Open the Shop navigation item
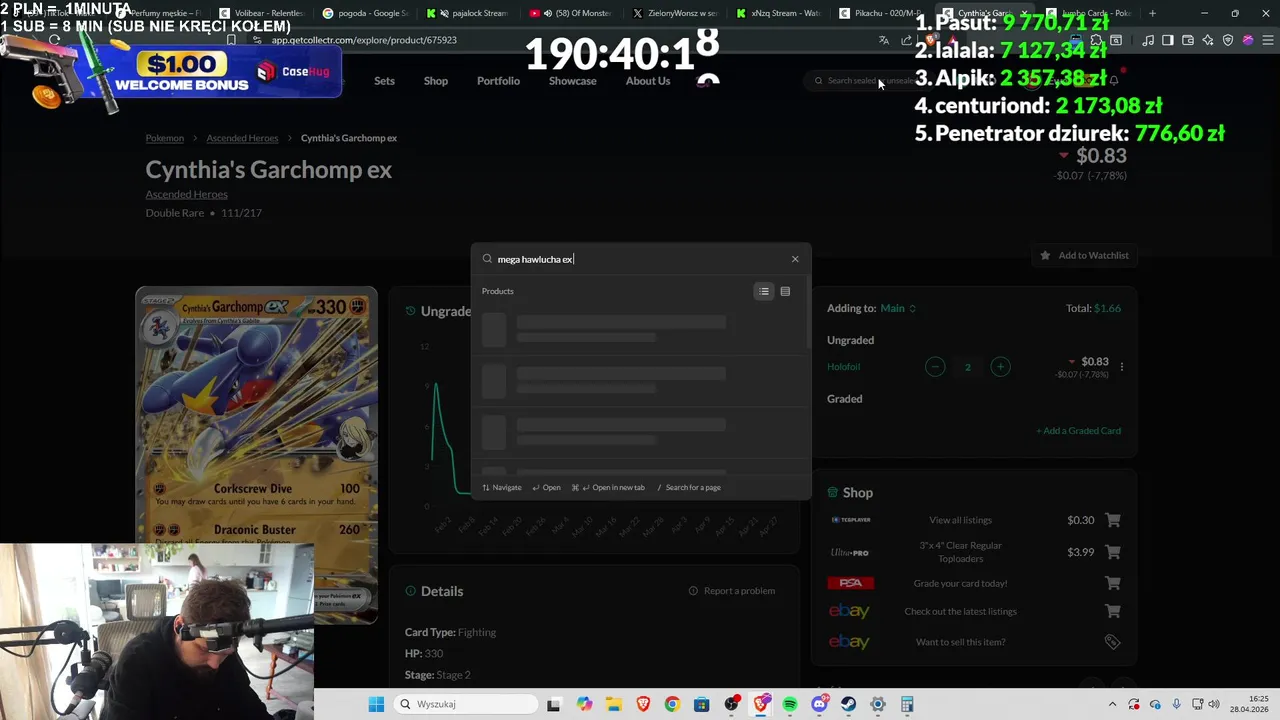The height and width of the screenshot is (720, 1280). click(436, 81)
